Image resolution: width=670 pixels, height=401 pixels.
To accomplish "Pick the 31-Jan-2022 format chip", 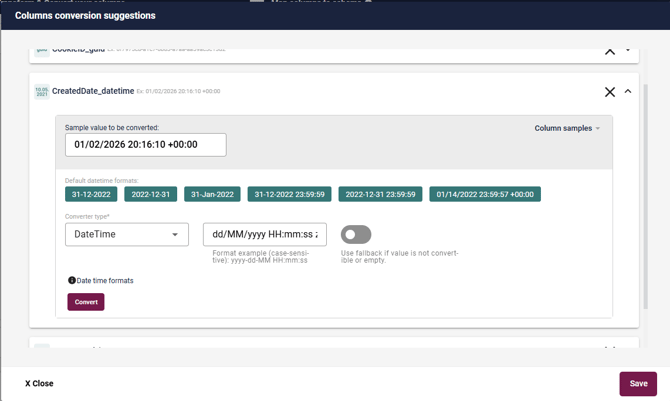I will coord(212,195).
